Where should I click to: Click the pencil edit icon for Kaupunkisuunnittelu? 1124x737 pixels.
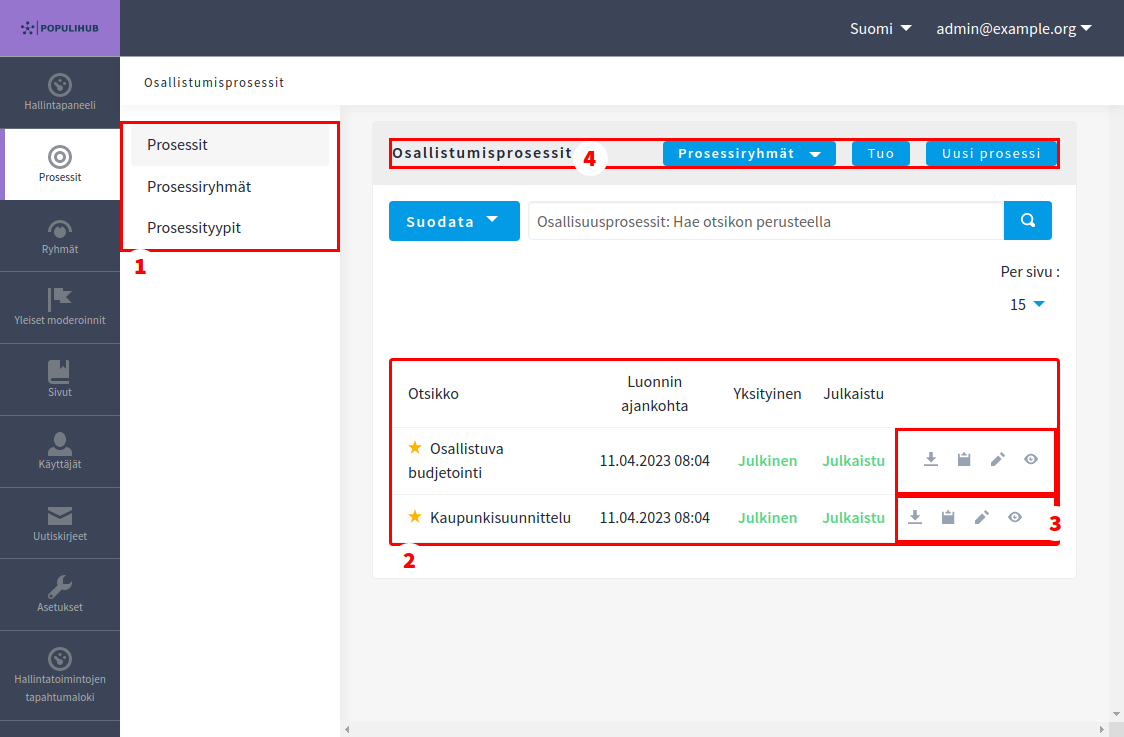tap(982, 518)
